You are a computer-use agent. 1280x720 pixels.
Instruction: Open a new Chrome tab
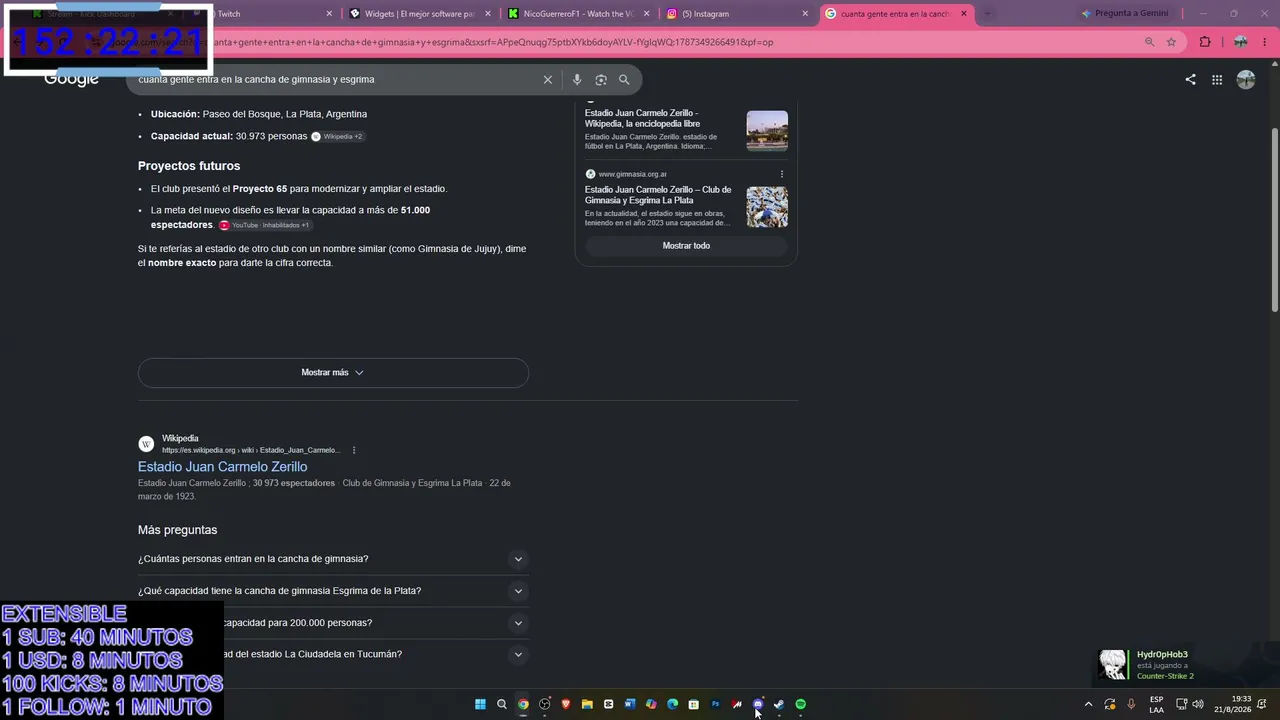coord(988,14)
